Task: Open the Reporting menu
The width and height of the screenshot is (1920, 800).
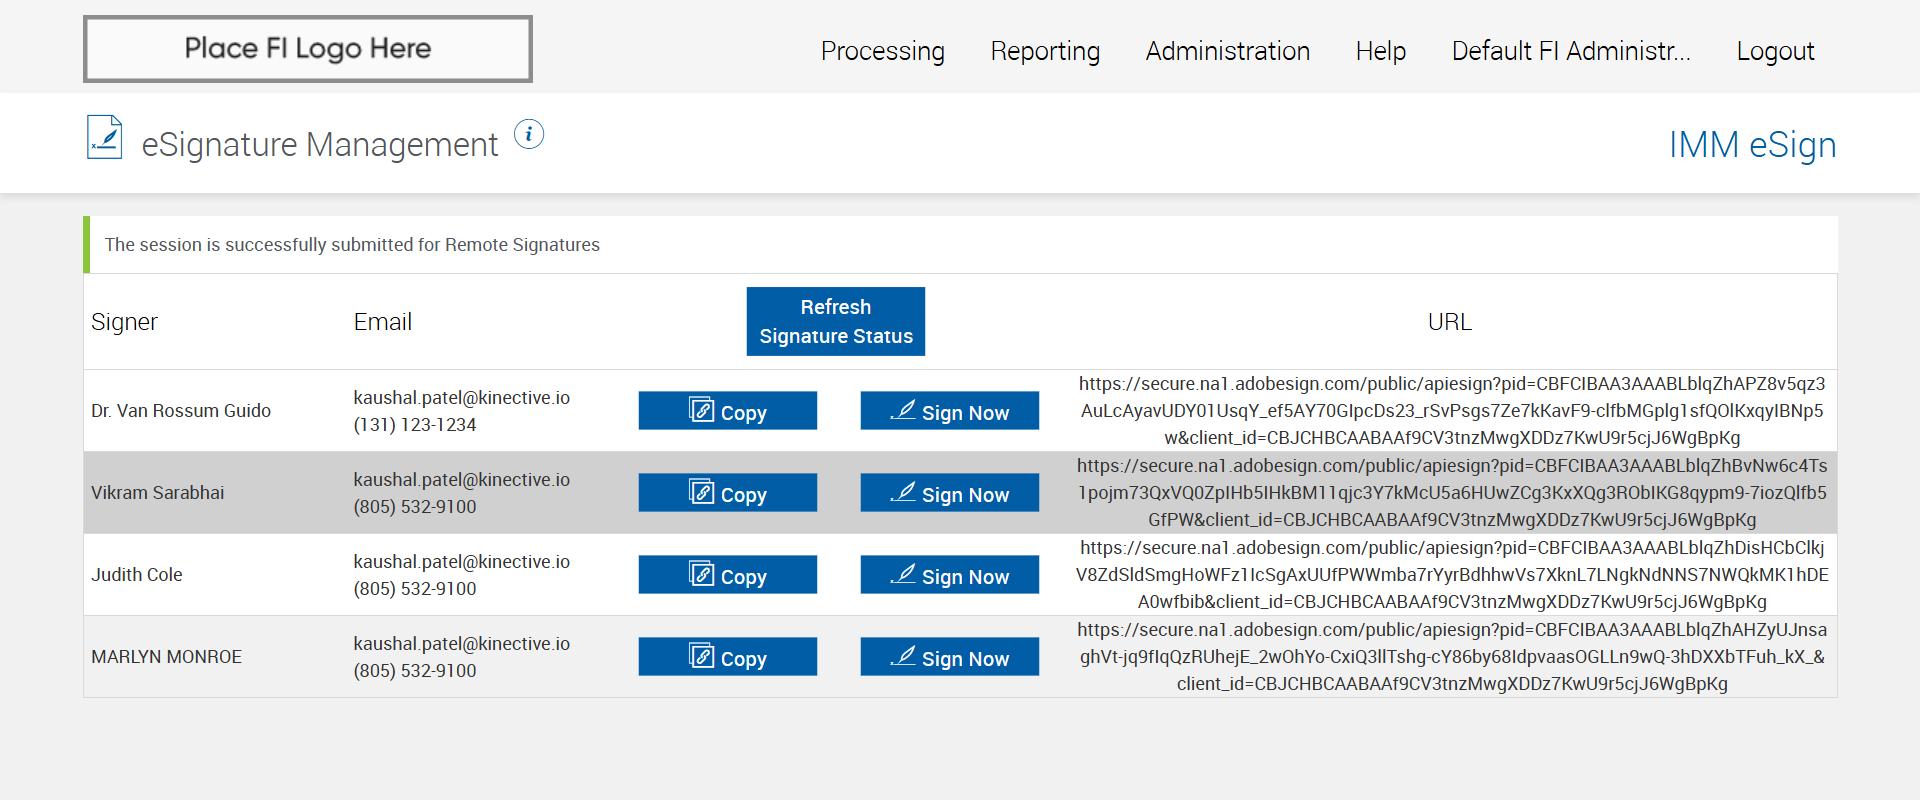Action: [1045, 51]
